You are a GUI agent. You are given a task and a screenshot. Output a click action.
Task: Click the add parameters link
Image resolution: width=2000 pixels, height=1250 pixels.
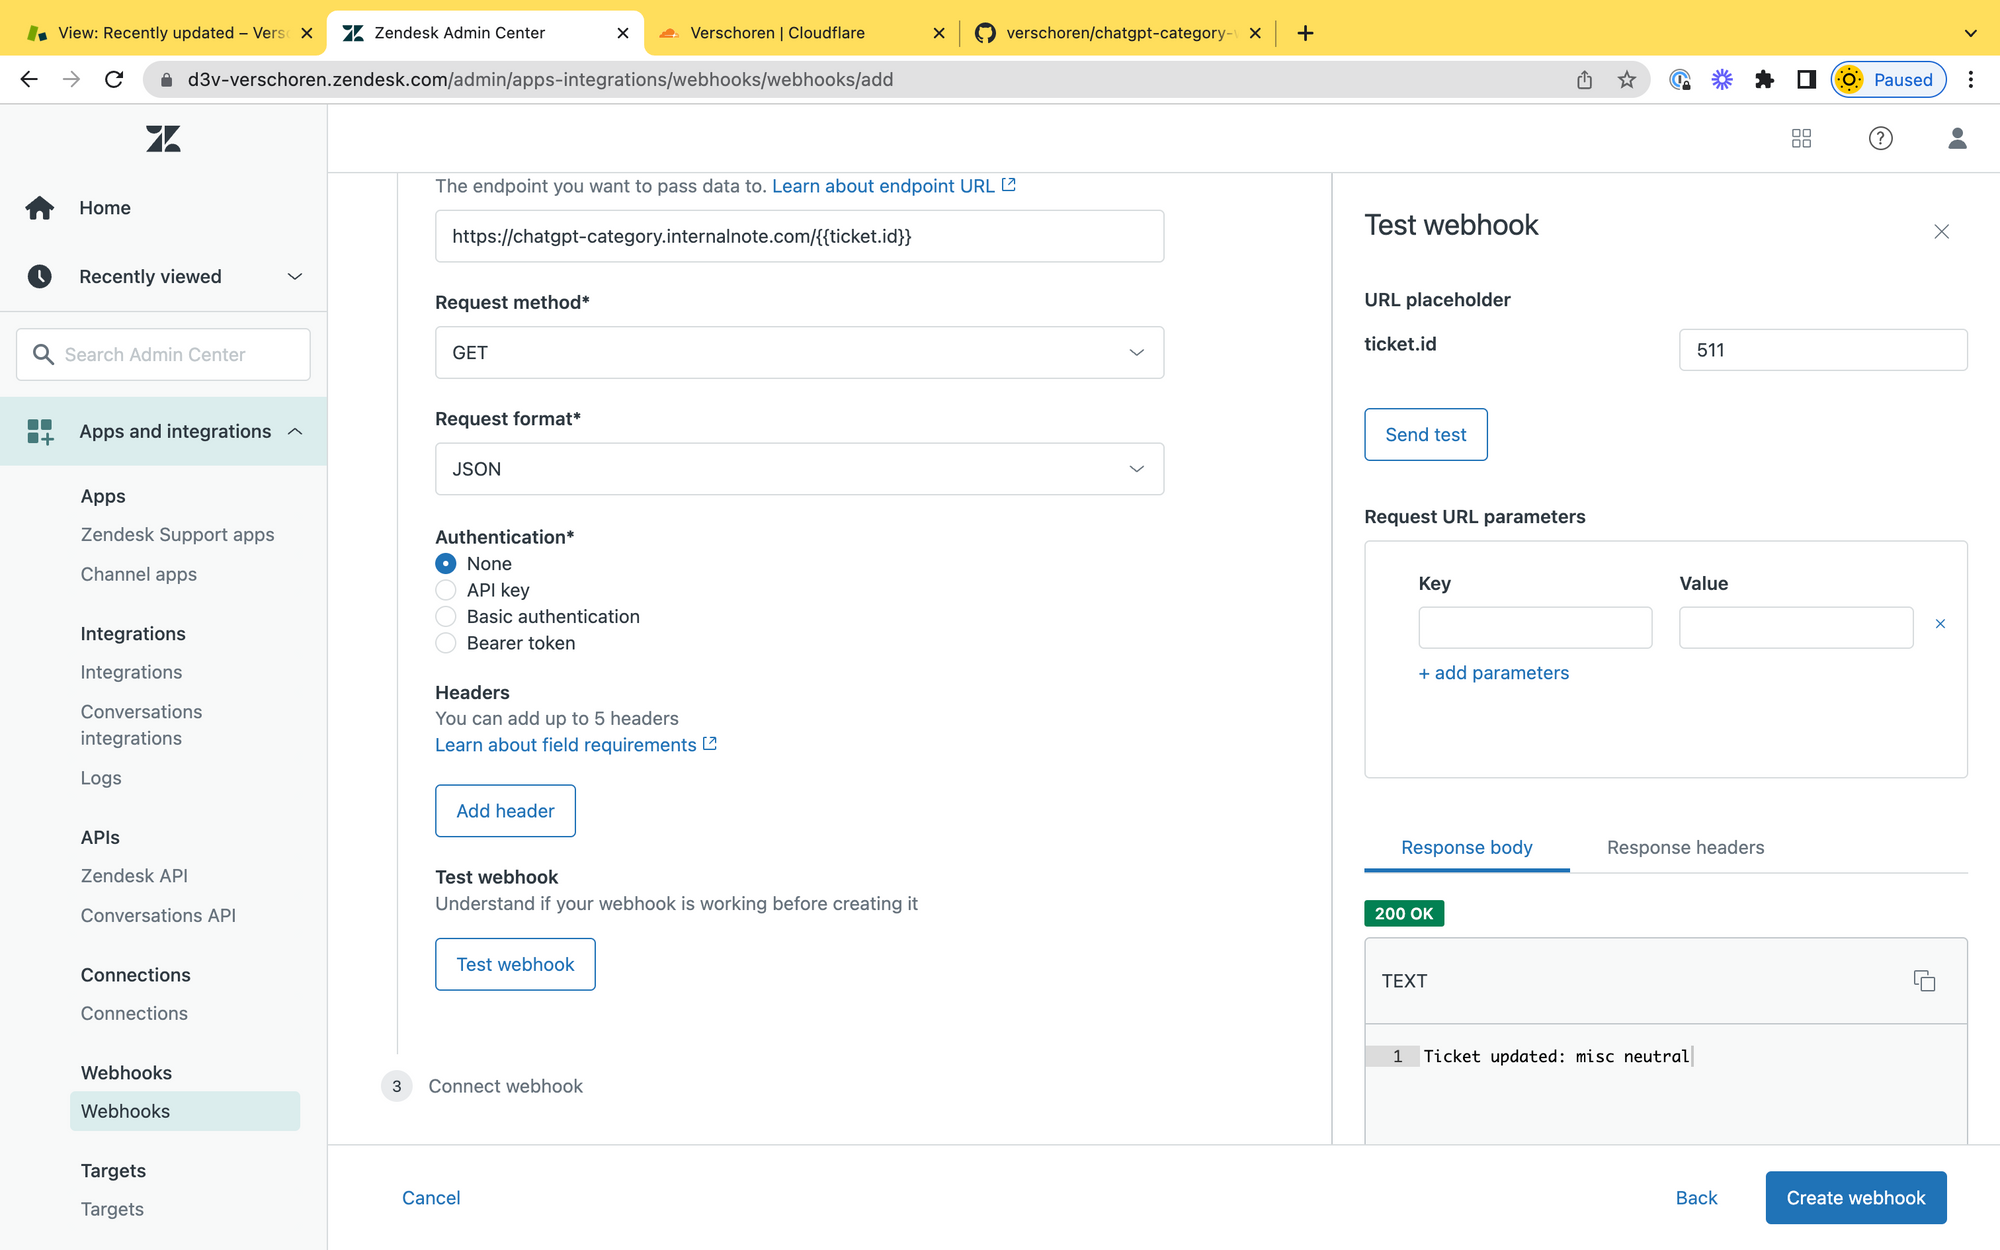coord(1493,673)
